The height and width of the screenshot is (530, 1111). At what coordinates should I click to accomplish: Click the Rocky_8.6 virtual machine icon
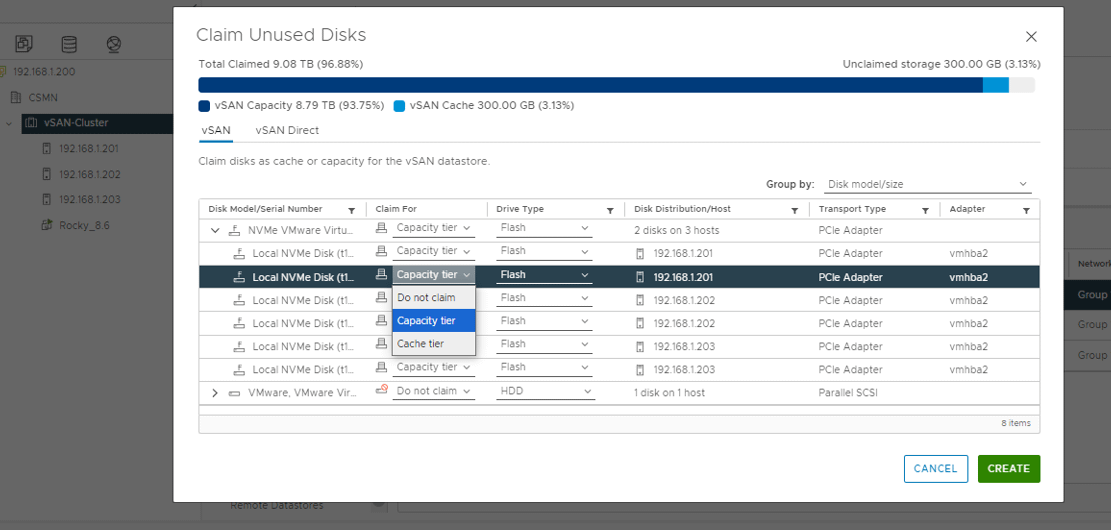[x=47, y=225]
